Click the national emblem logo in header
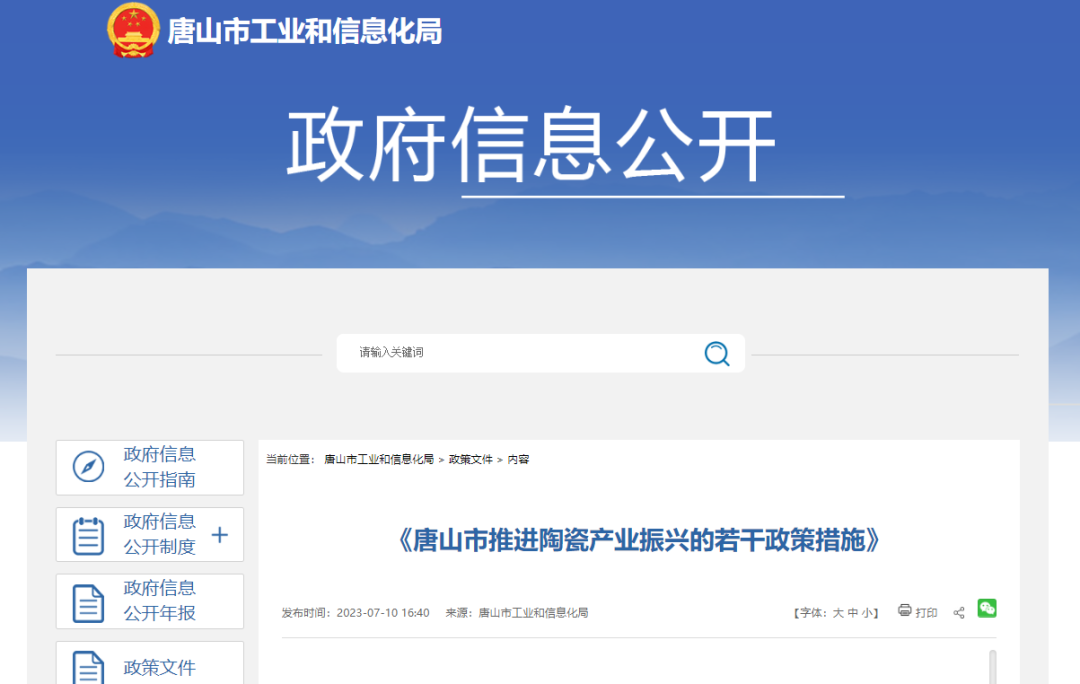The width and height of the screenshot is (1080, 684). [x=133, y=31]
